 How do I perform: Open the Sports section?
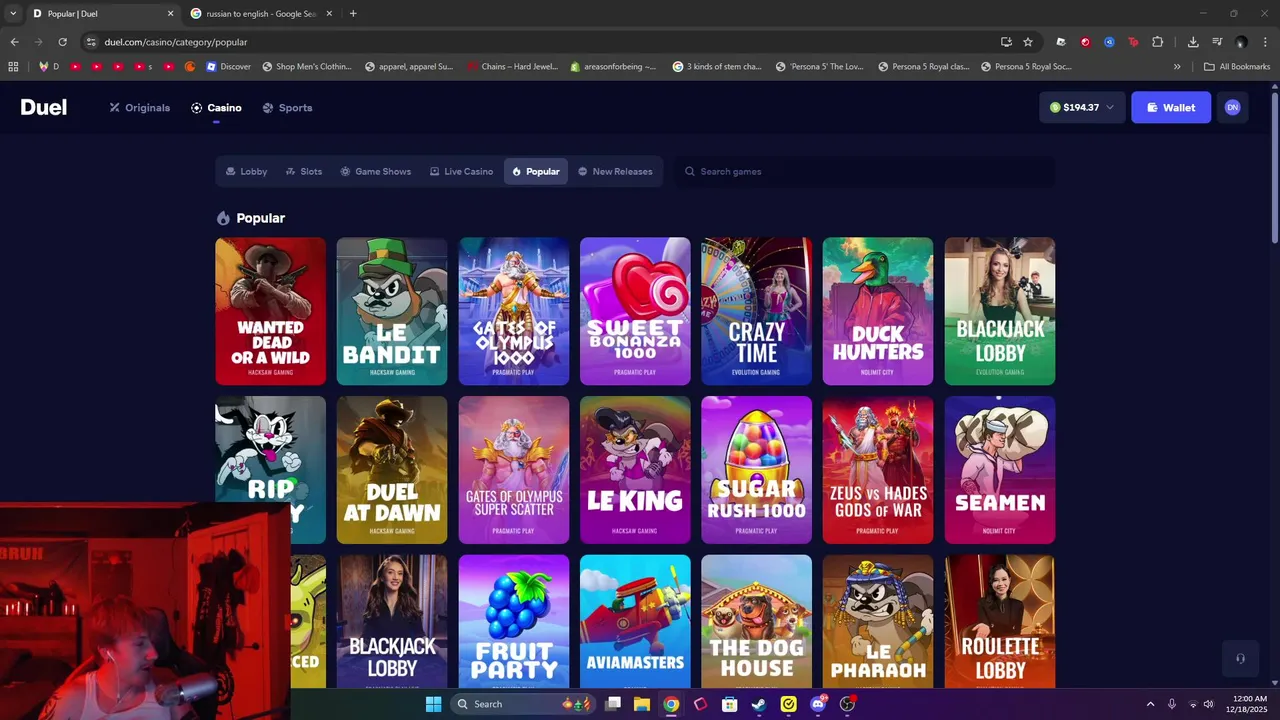click(287, 108)
